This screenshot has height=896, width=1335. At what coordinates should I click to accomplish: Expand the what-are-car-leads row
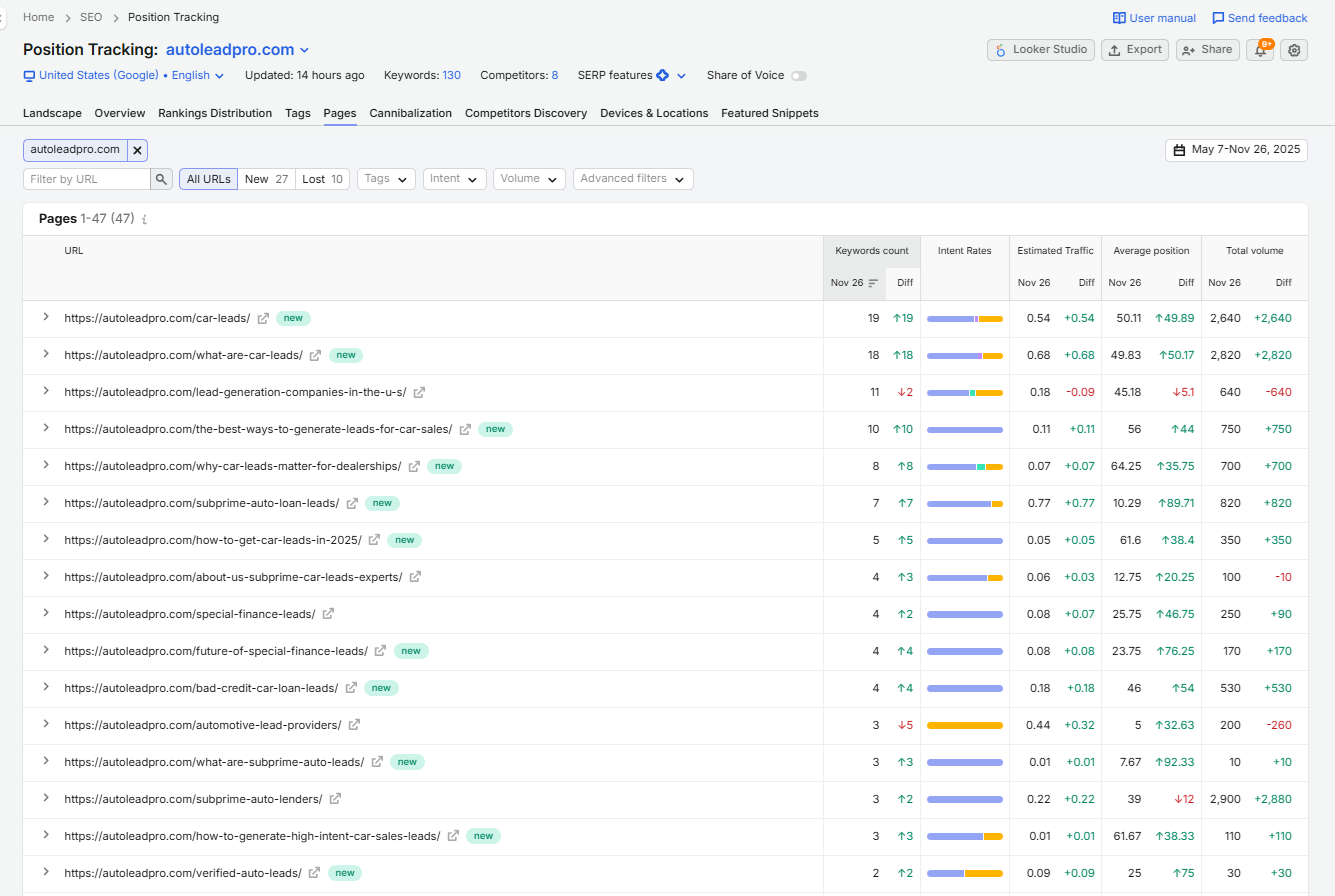pos(45,354)
